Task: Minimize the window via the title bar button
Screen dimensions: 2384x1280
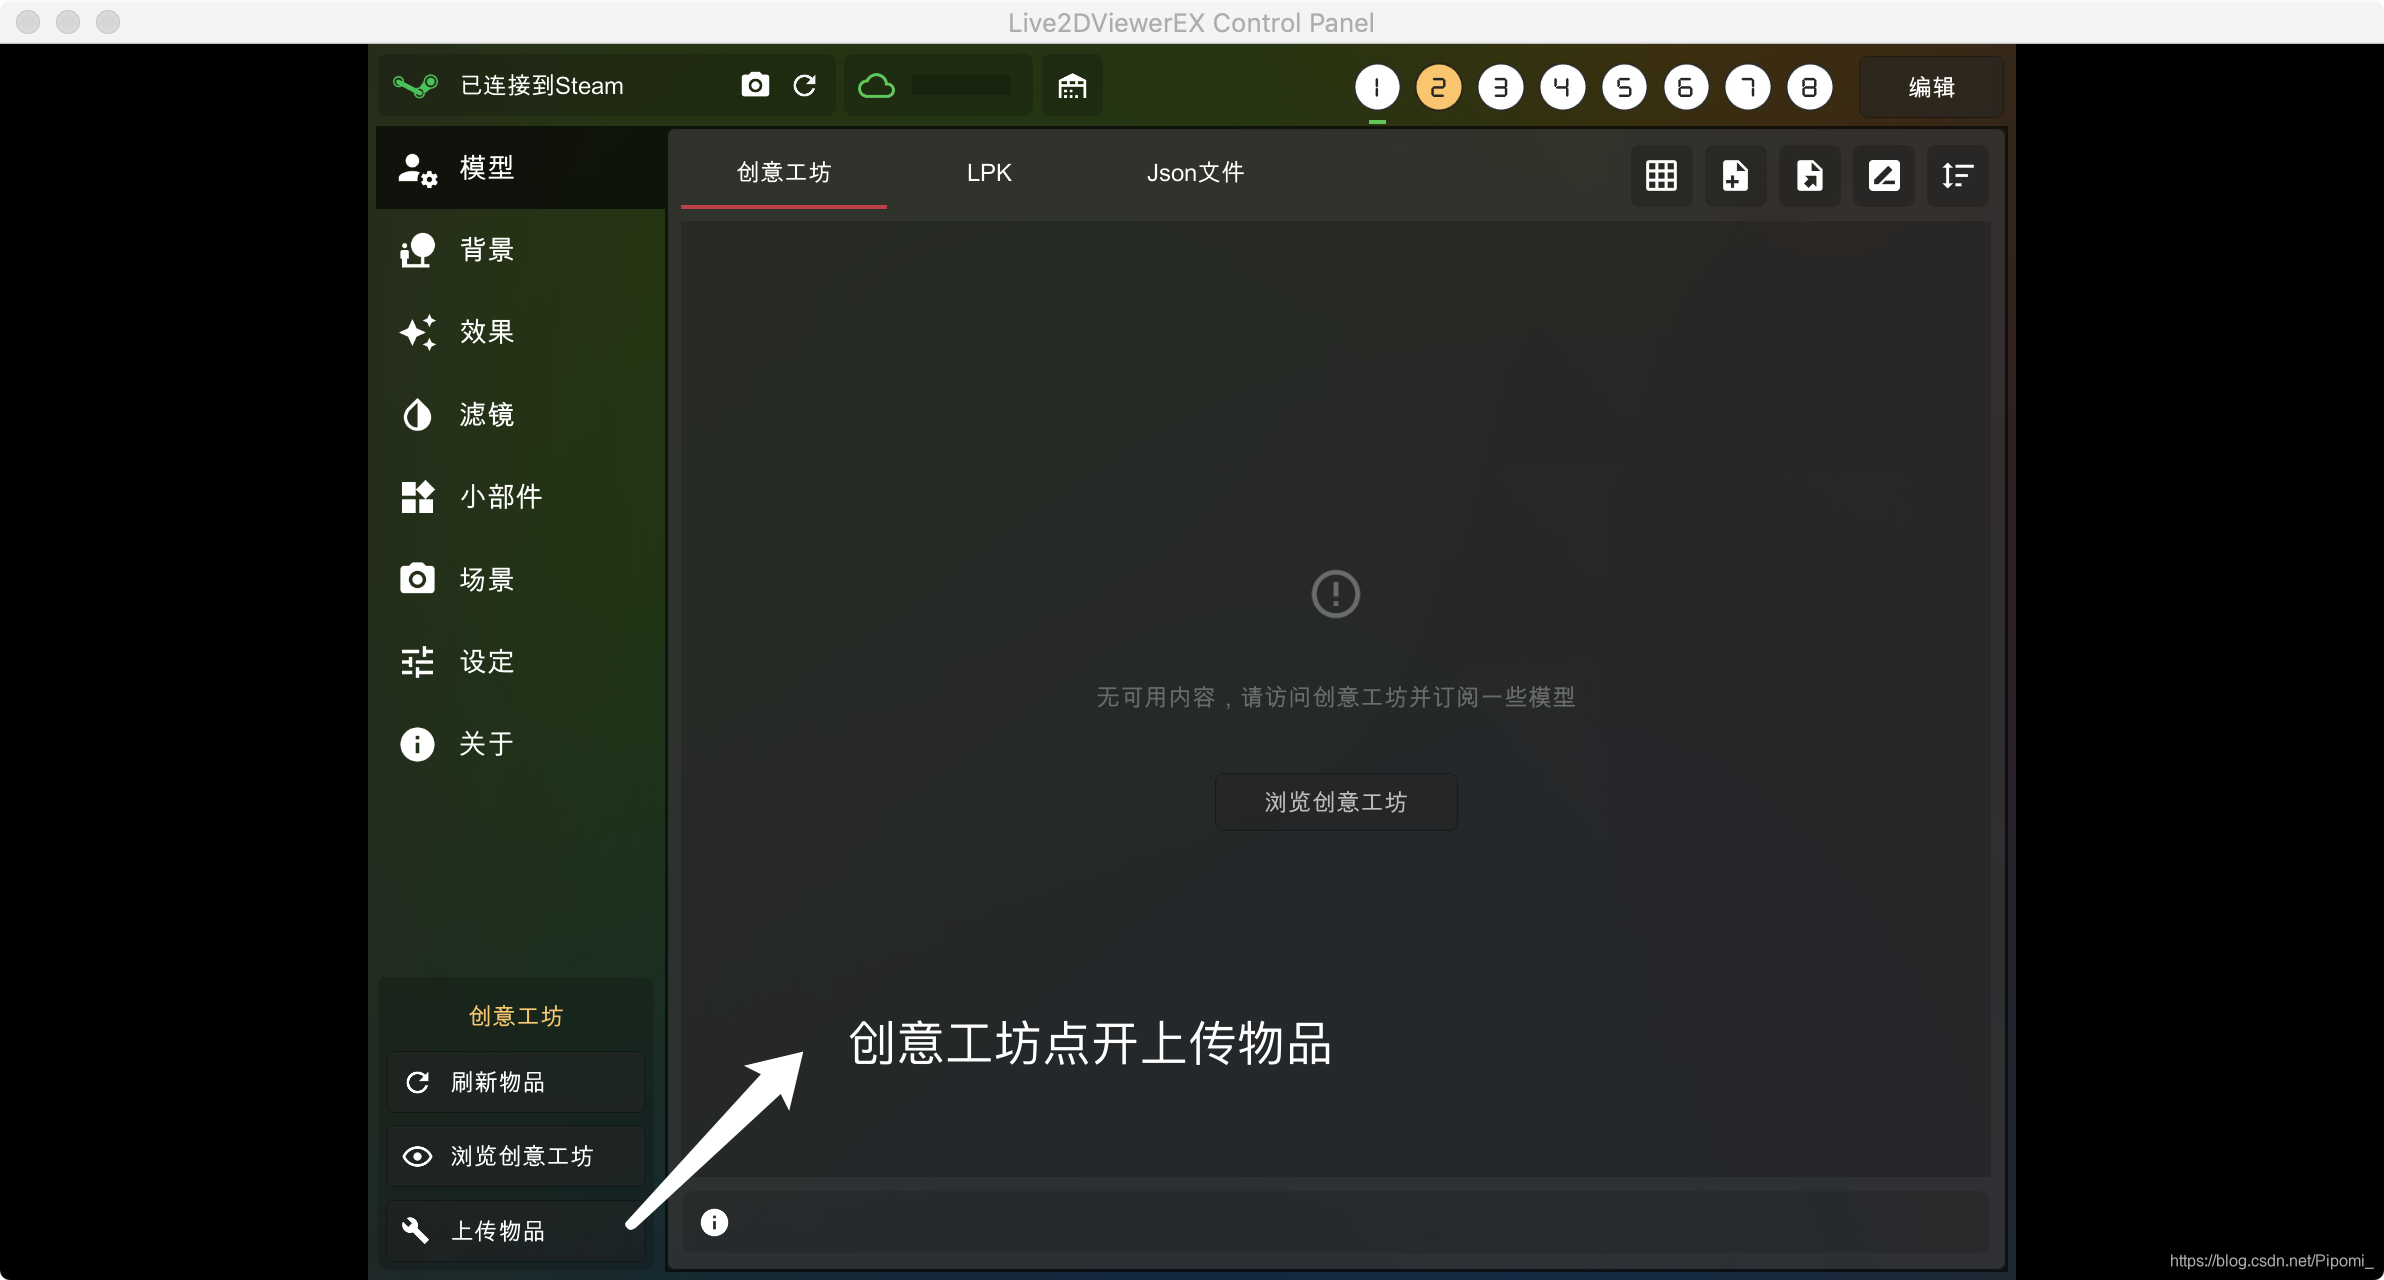Action: 68,21
